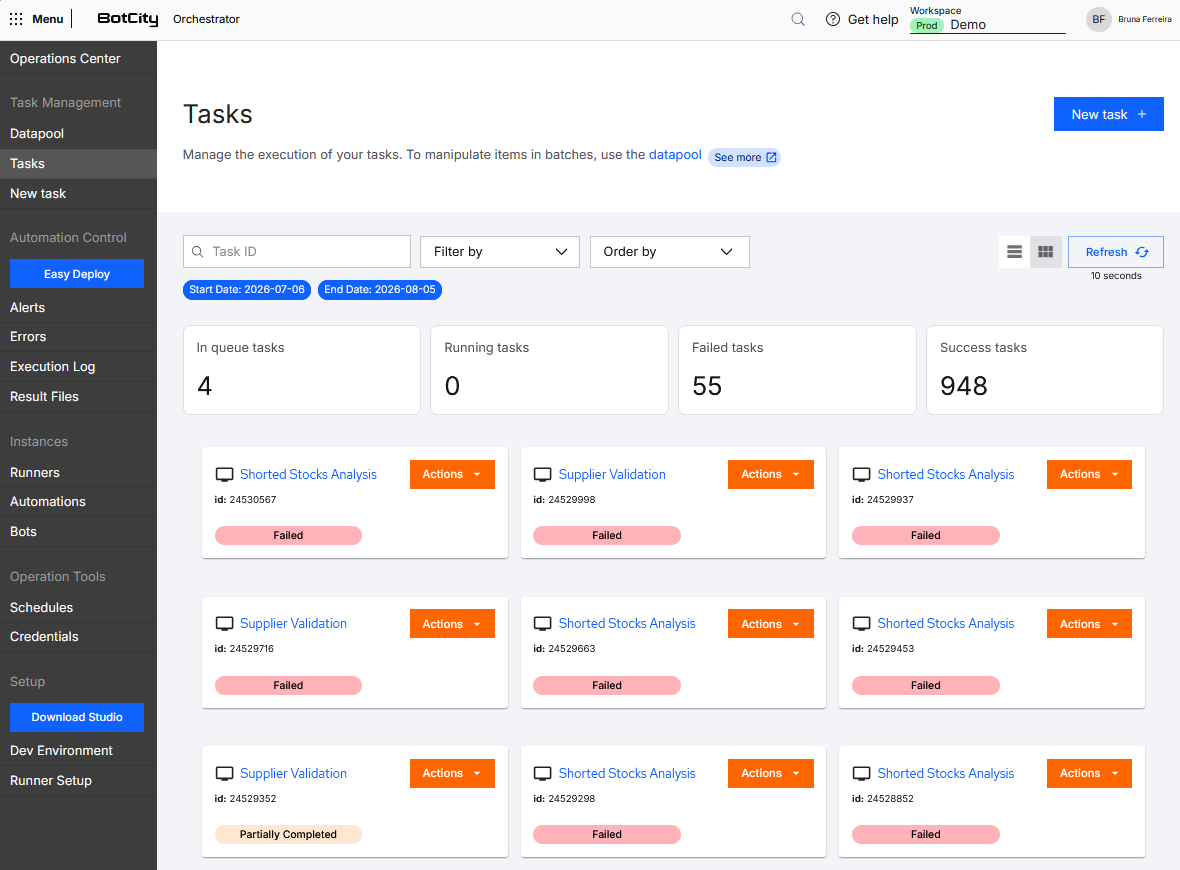Click the monitor icon on task 24528852

coord(861,774)
